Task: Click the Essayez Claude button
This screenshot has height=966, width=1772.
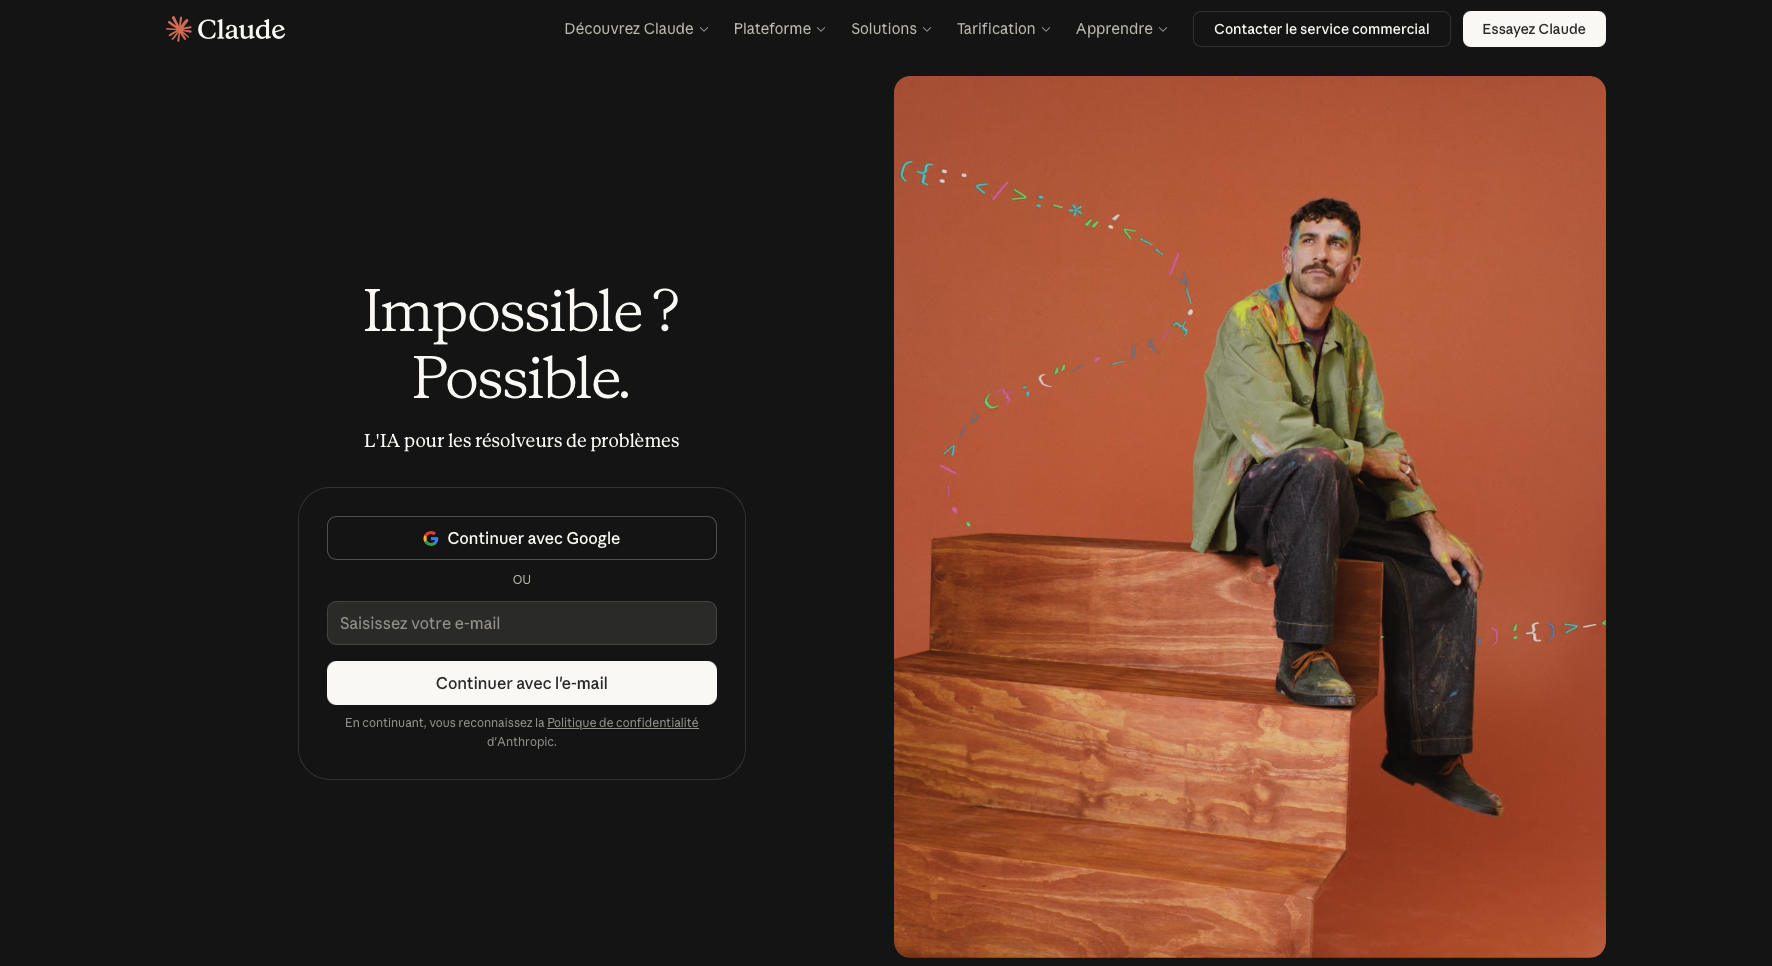Action: [1534, 29]
